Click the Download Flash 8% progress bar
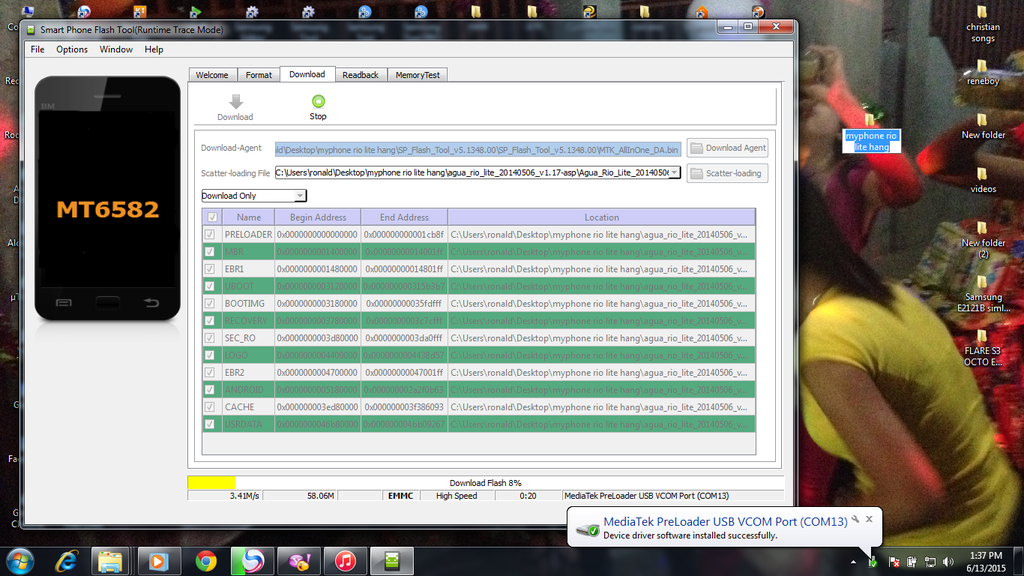 485,483
